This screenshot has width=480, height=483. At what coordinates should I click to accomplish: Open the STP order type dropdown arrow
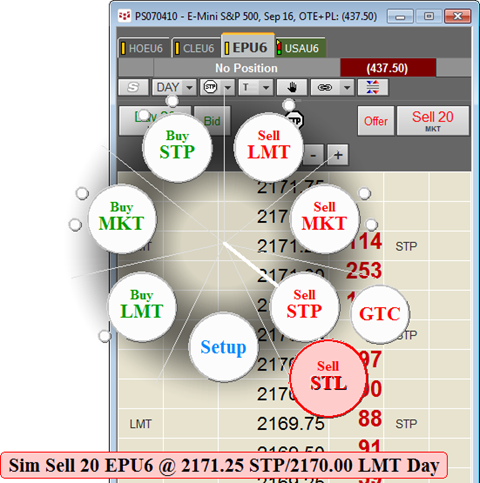click(x=228, y=87)
